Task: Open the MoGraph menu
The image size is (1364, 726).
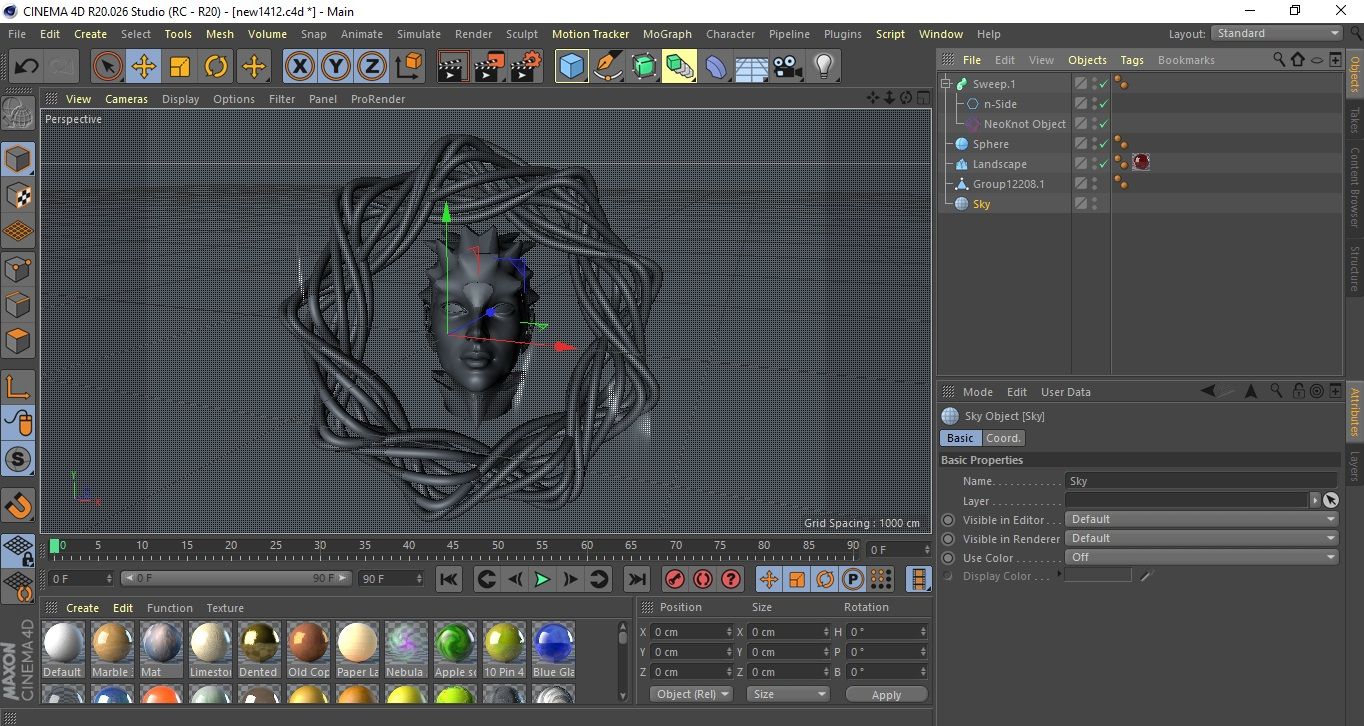Action: (667, 34)
